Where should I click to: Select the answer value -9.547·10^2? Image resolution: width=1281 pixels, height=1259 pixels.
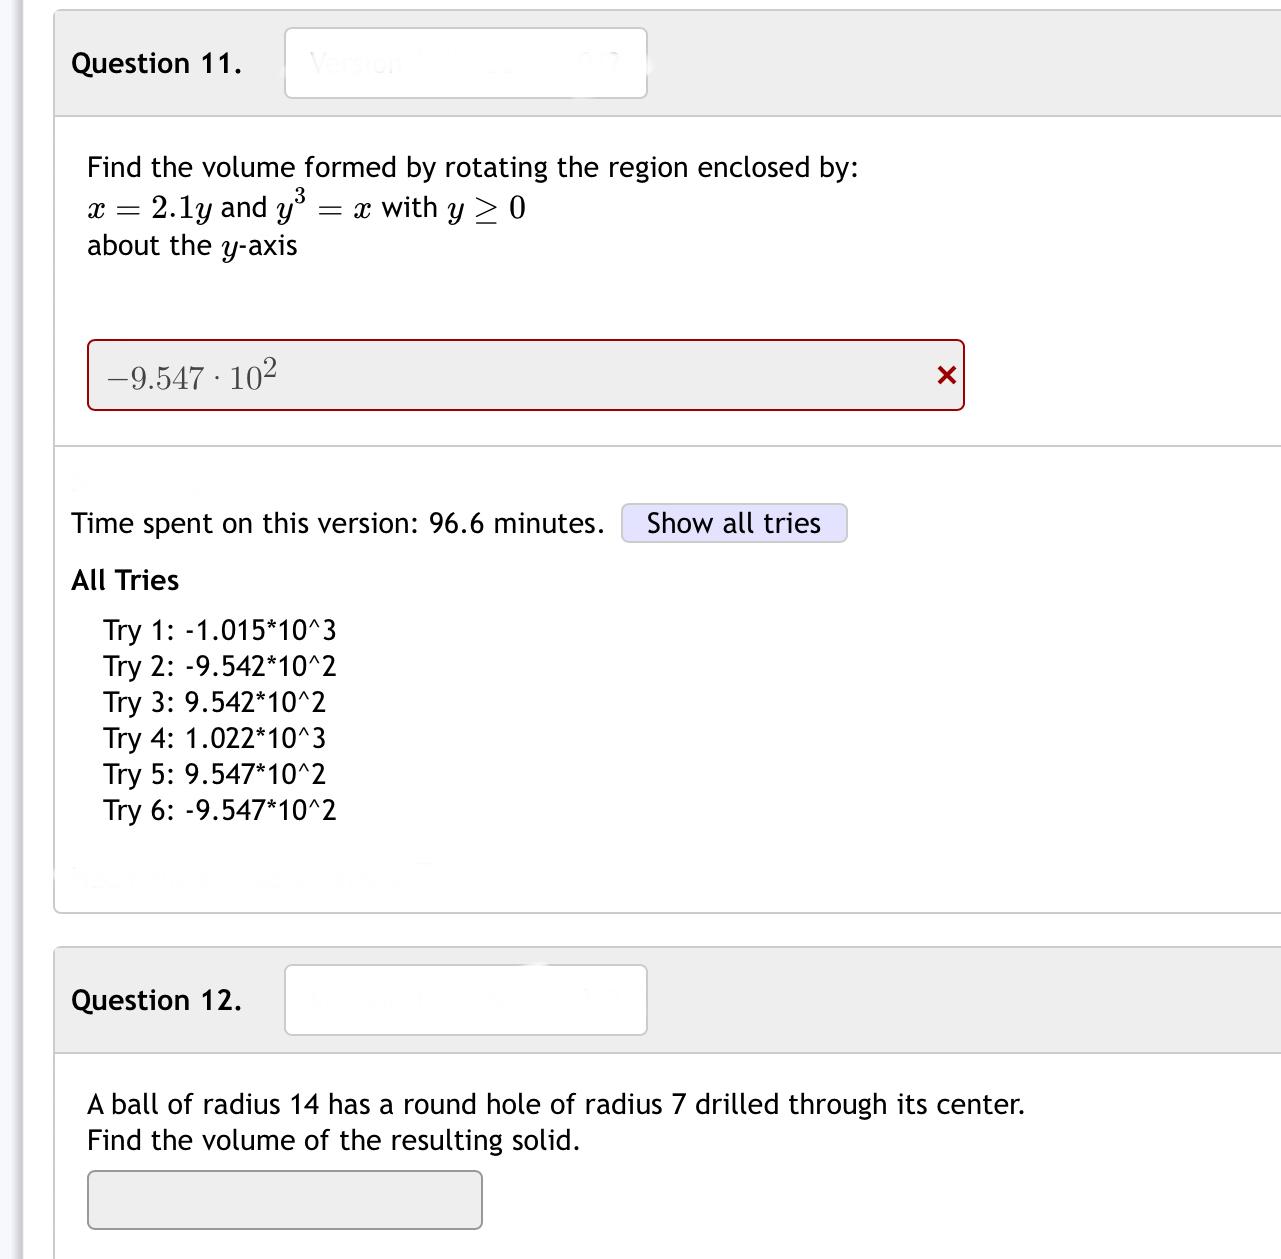click(190, 375)
